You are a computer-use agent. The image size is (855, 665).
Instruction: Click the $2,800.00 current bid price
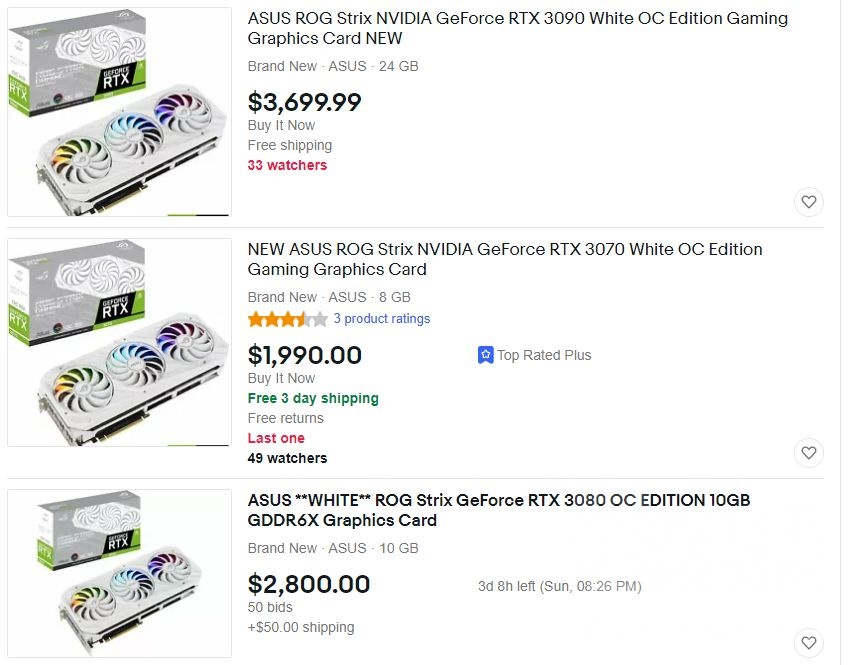[309, 584]
